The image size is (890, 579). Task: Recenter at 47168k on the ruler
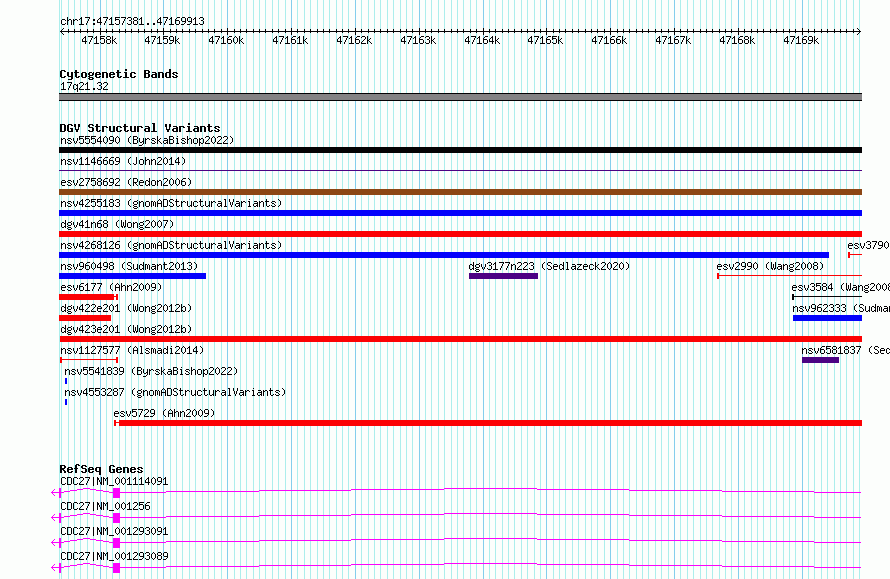(737, 40)
